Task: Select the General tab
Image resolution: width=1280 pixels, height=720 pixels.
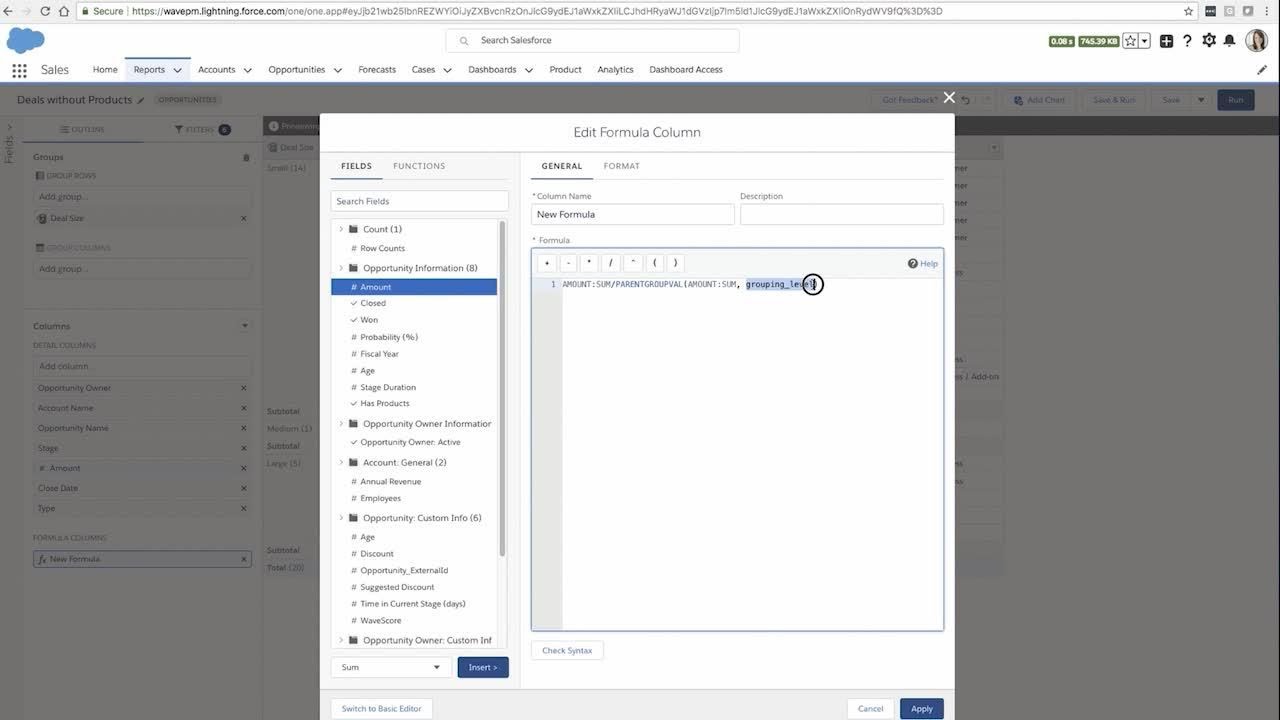Action: 562,166
